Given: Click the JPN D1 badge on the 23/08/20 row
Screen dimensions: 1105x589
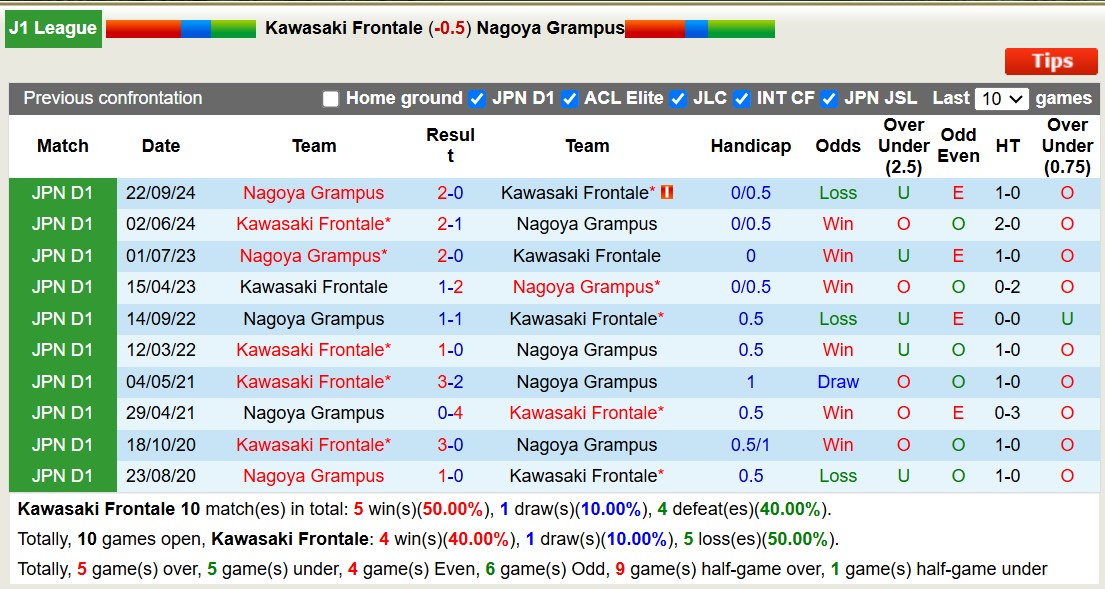Looking at the screenshot, I should click(62, 476).
